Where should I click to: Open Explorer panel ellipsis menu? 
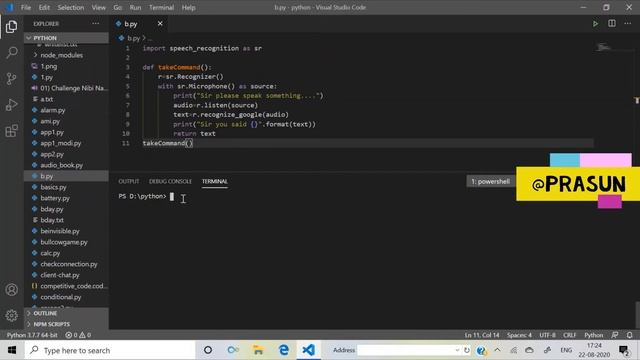96,24
